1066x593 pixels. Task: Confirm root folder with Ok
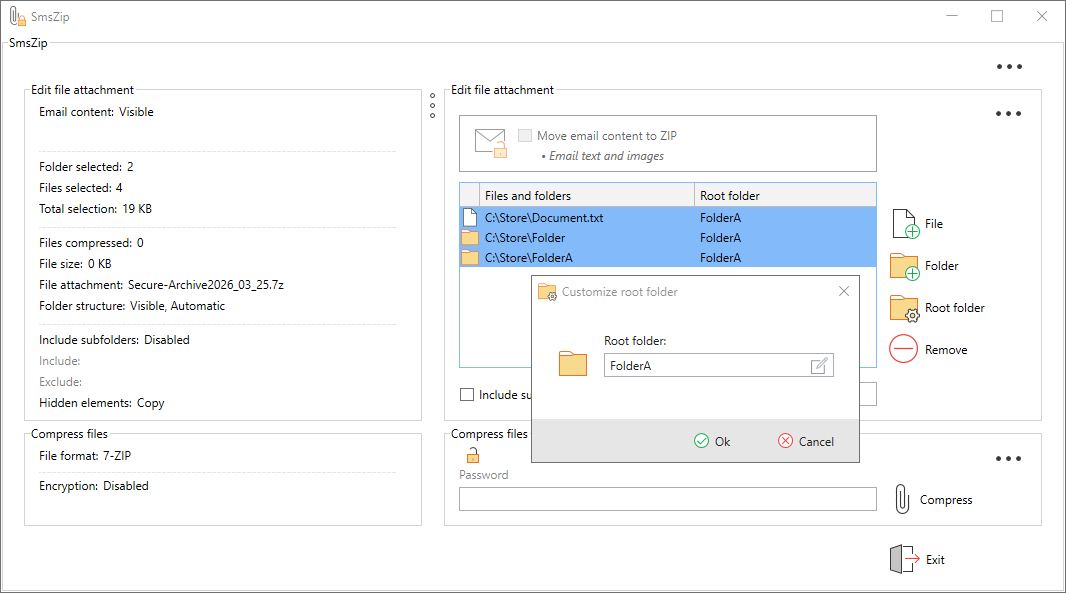tap(714, 440)
